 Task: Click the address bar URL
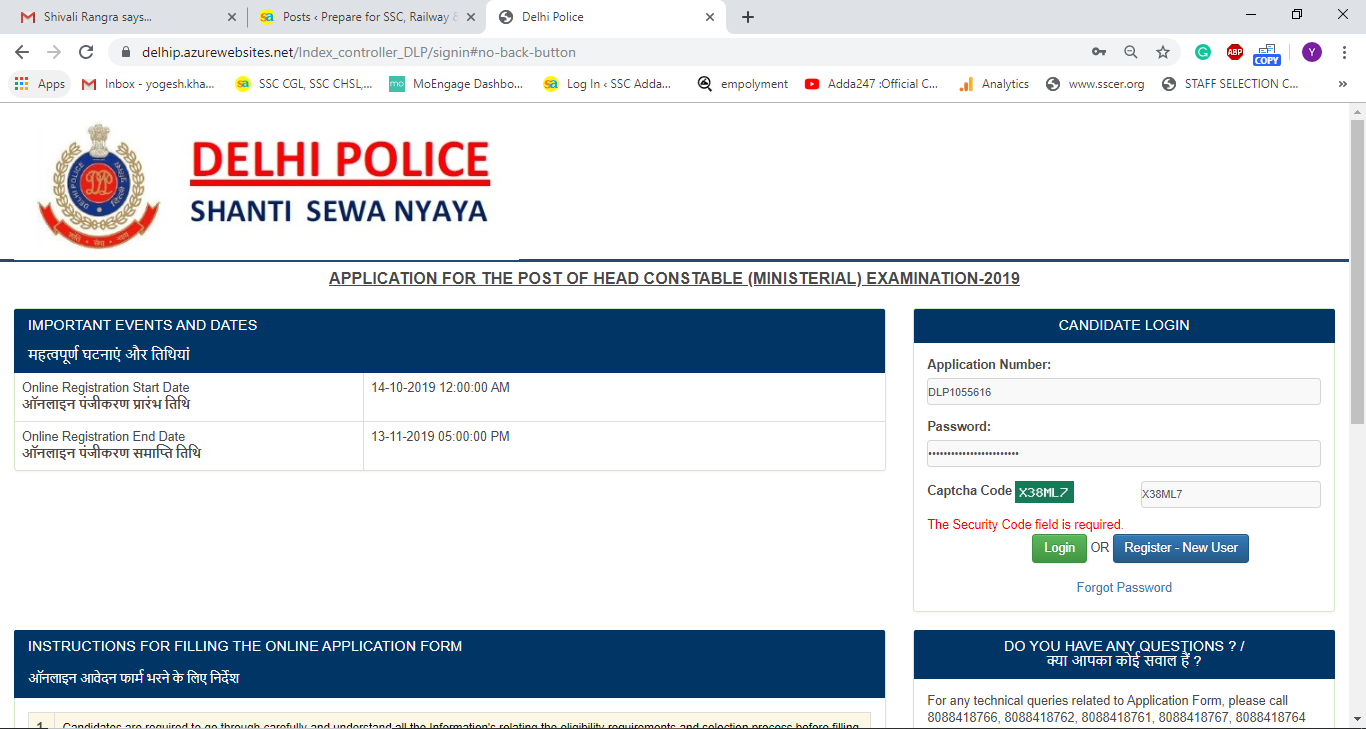click(359, 52)
